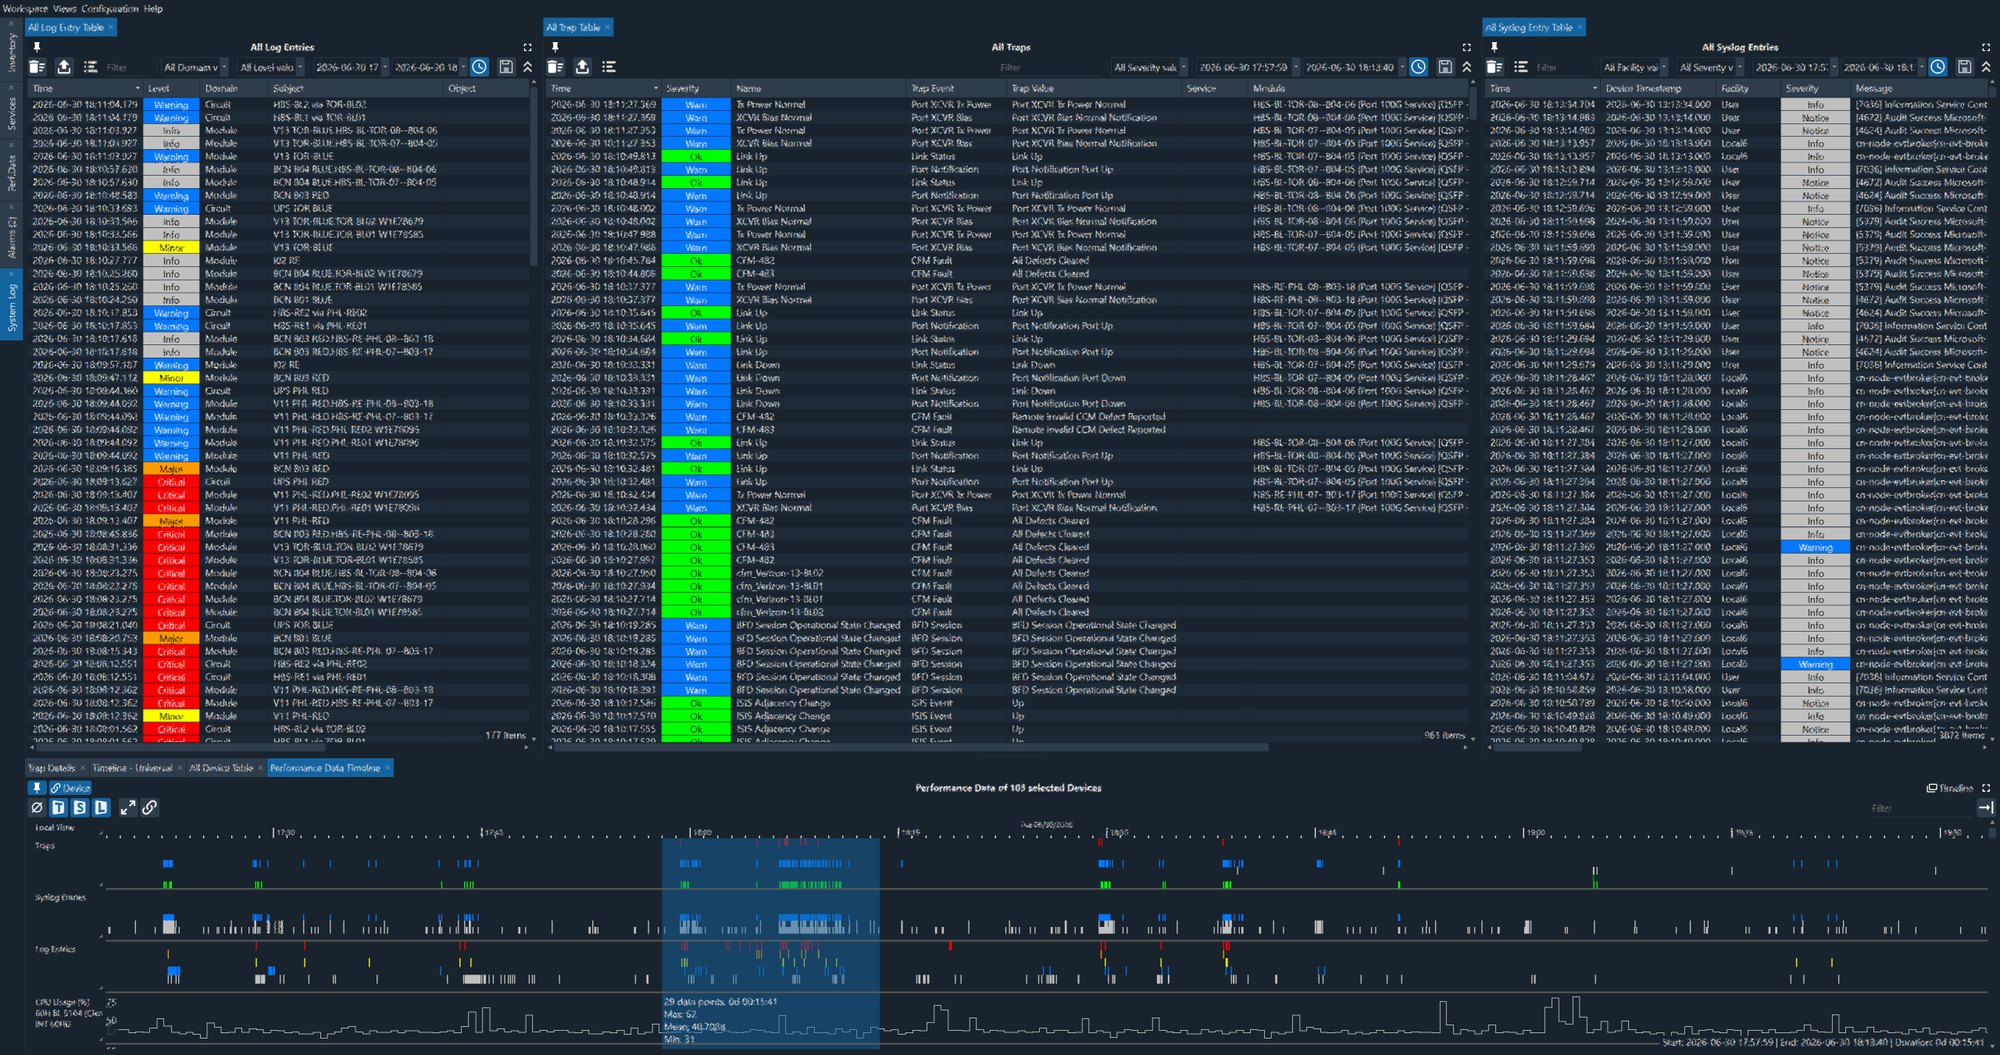Toggle pin button in Performance Data Timeline

(36, 788)
